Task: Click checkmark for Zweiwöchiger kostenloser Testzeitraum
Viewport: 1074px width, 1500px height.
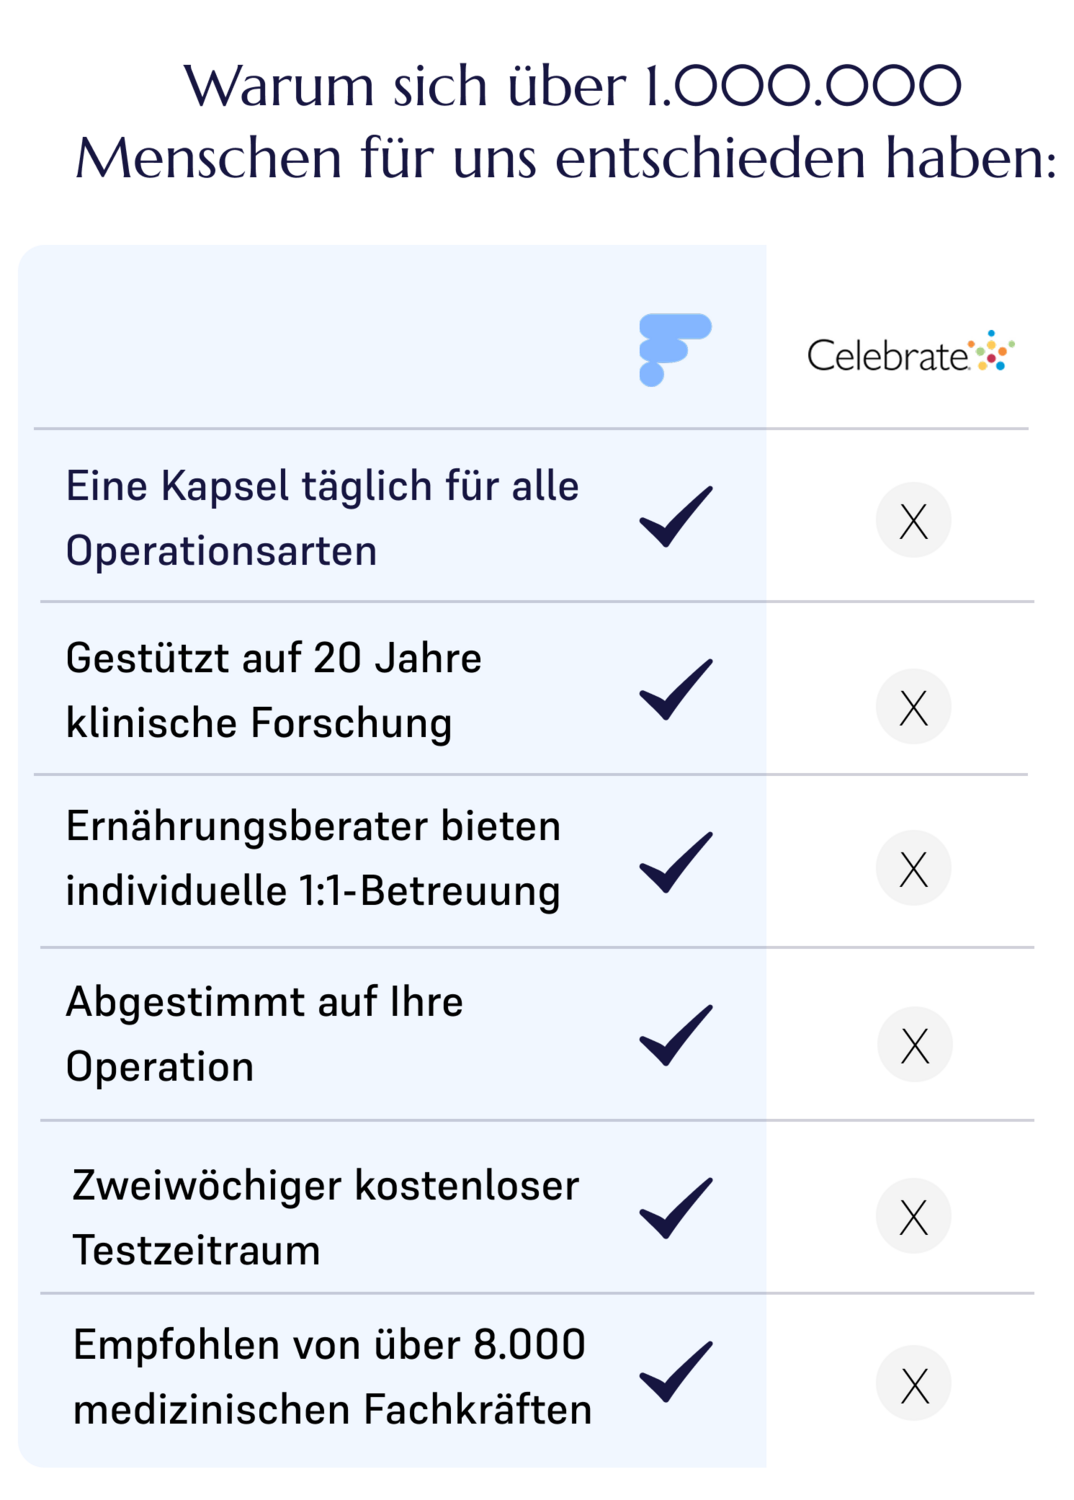Action: [676, 1207]
